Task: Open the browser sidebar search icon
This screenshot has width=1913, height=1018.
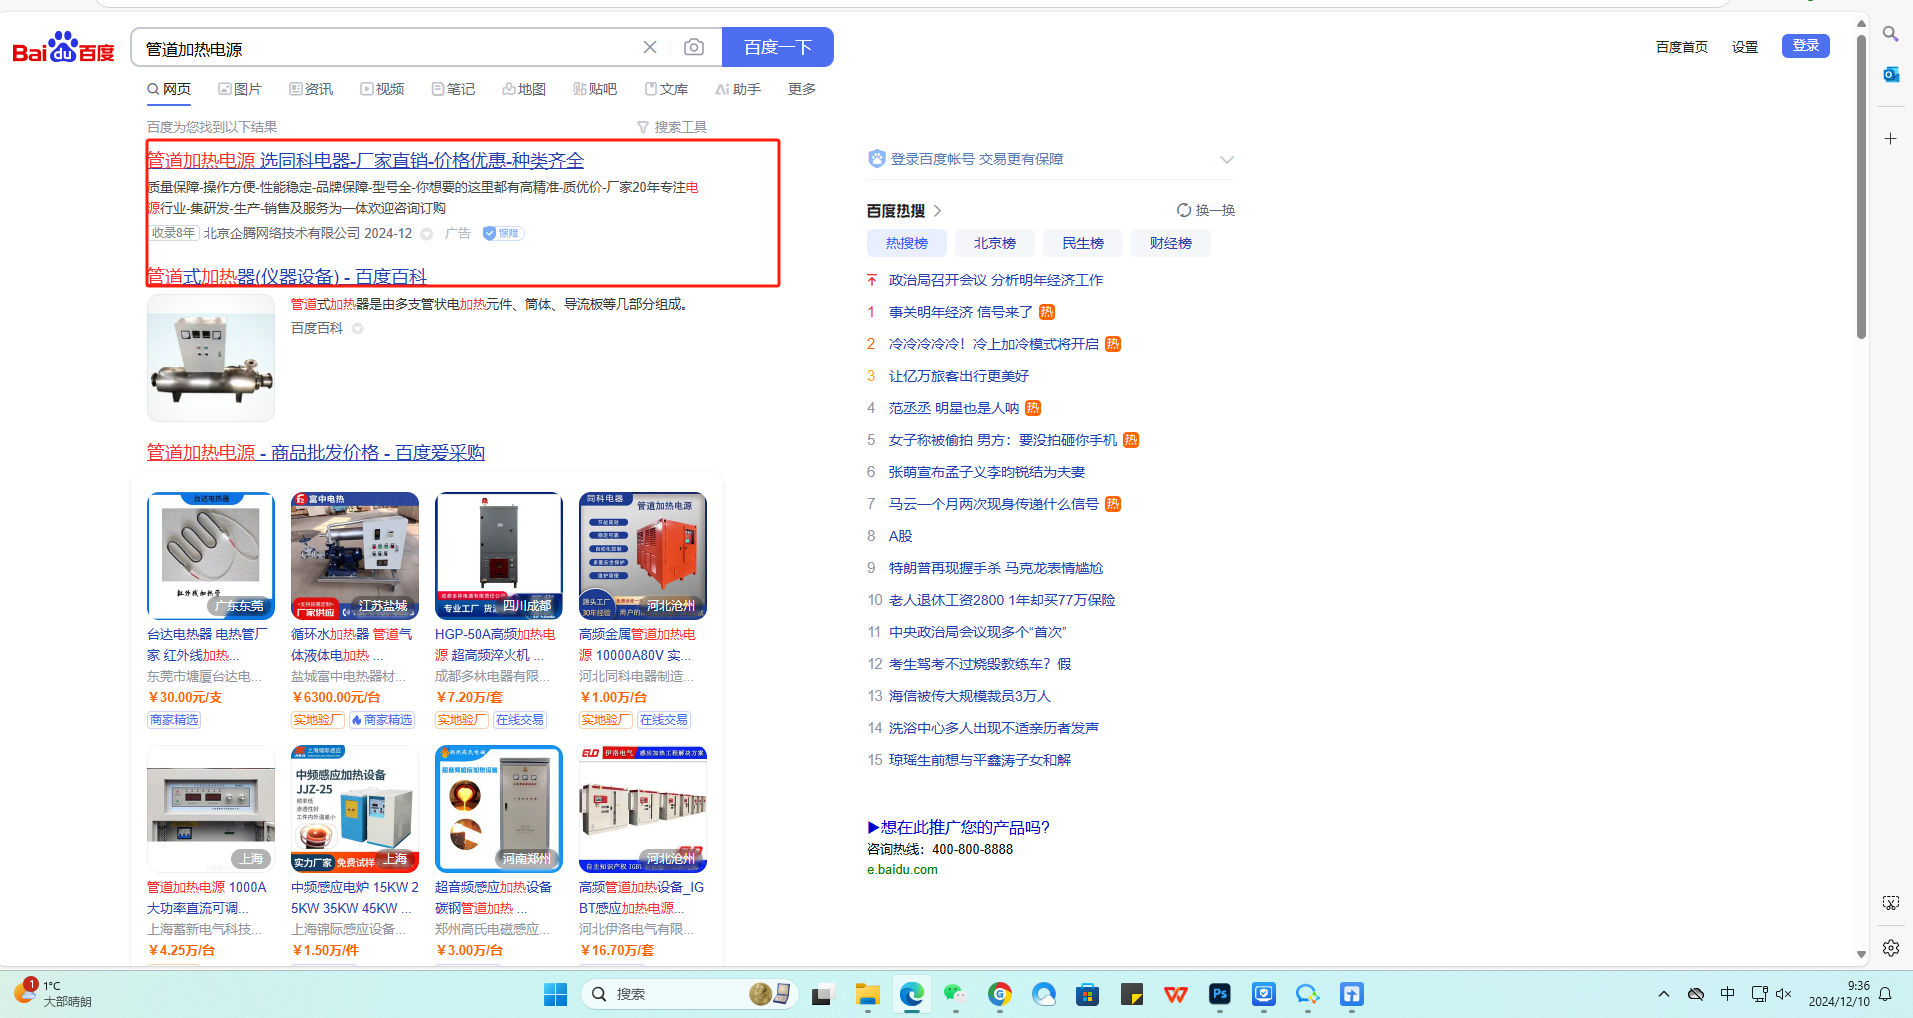Action: 1890,34
